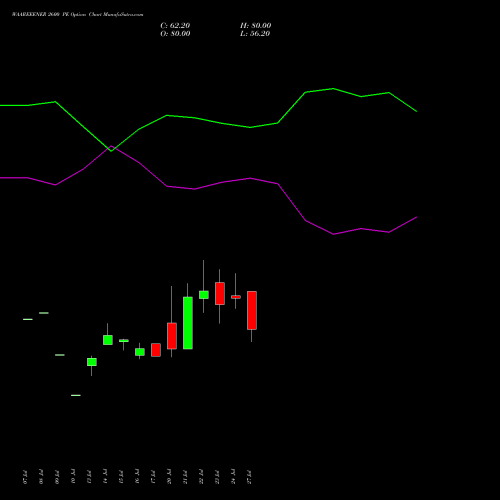Click the open value O: 80.00
This screenshot has width=500, height=500.
click(x=175, y=33)
